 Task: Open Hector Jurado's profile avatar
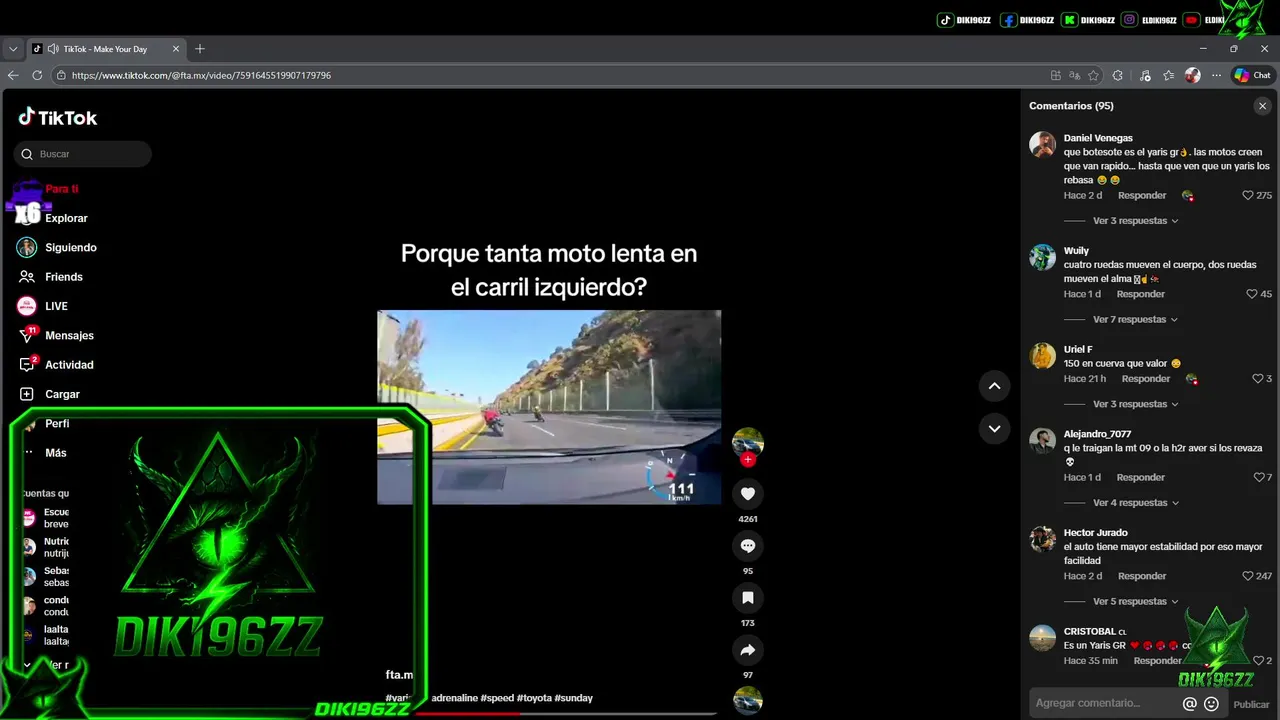pyautogui.click(x=1043, y=539)
